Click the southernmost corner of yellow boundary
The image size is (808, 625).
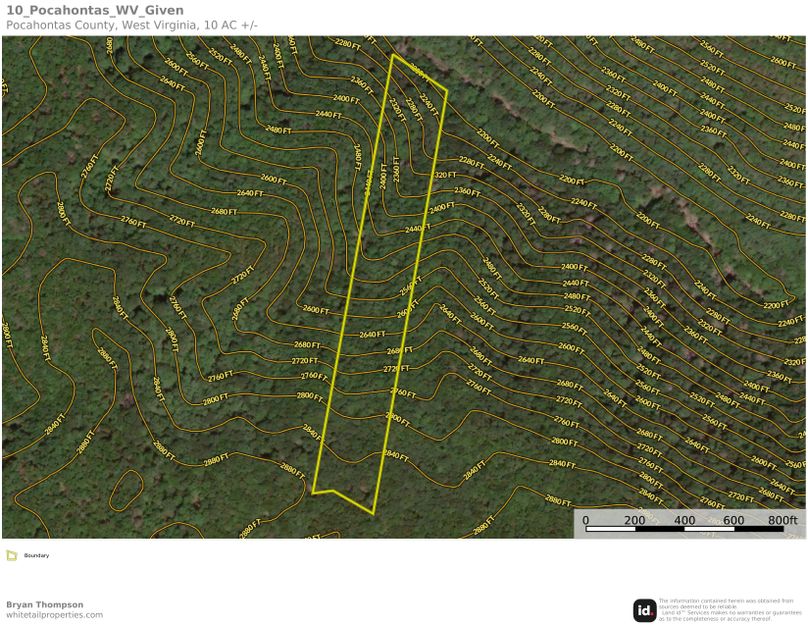373,514
